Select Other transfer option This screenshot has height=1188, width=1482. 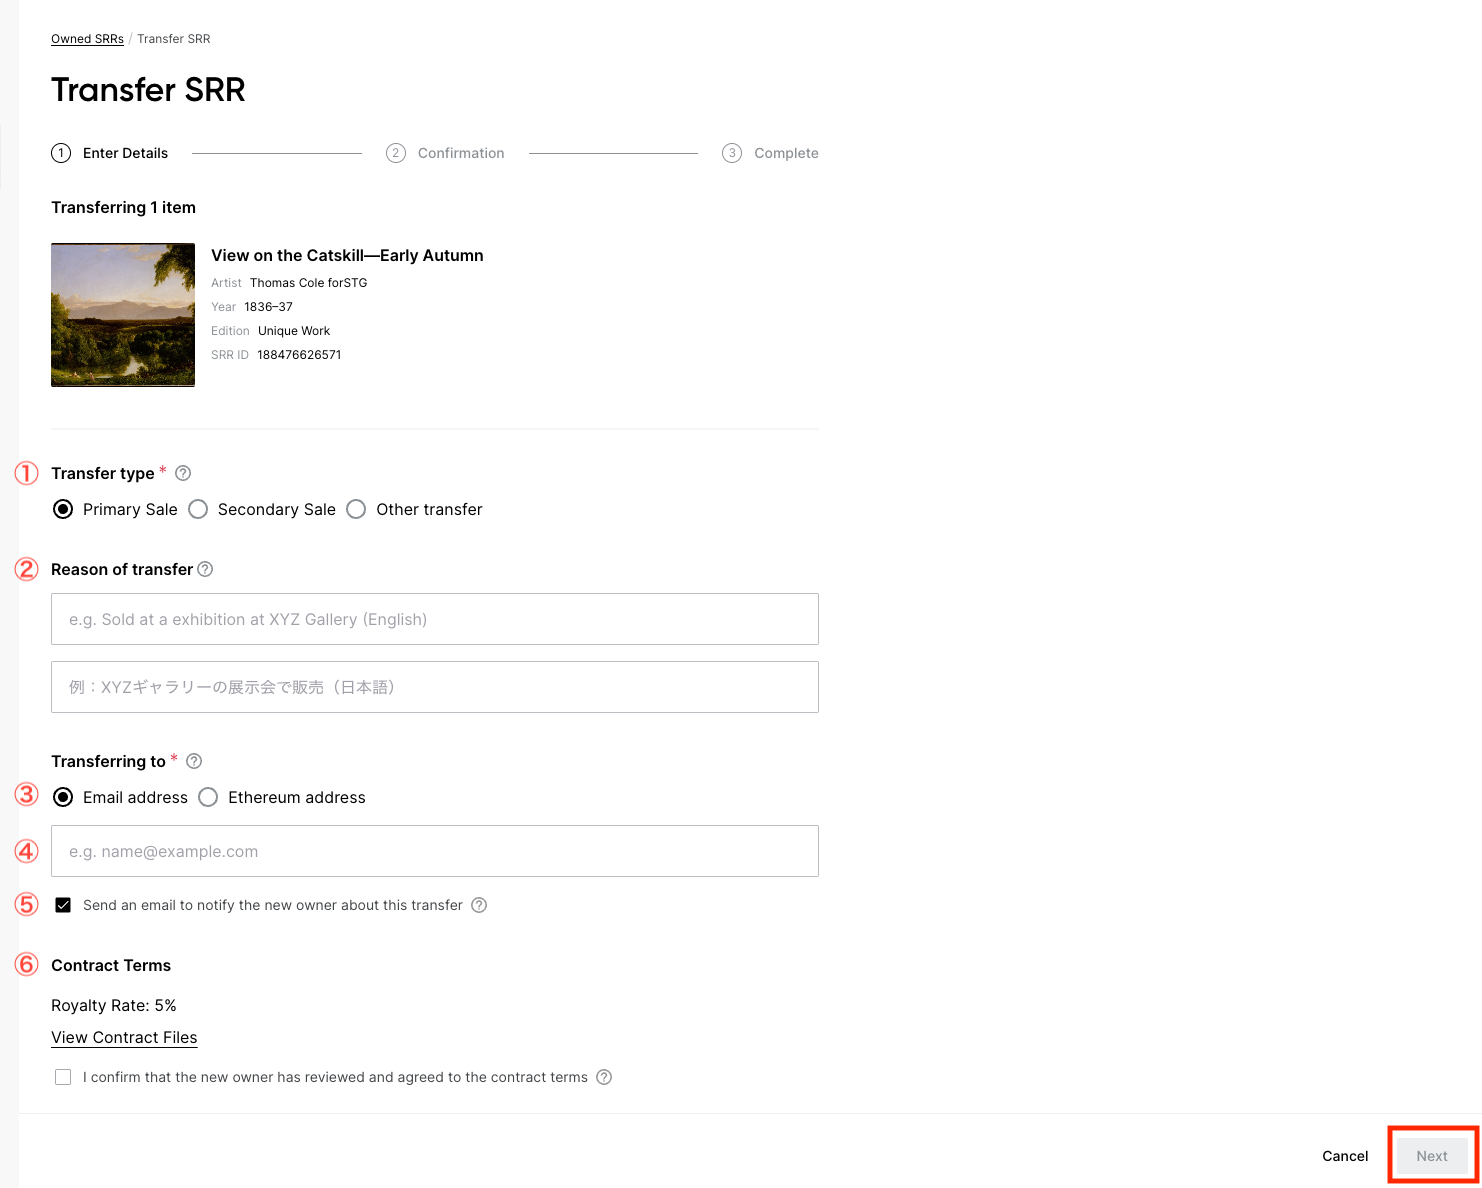pyautogui.click(x=356, y=509)
